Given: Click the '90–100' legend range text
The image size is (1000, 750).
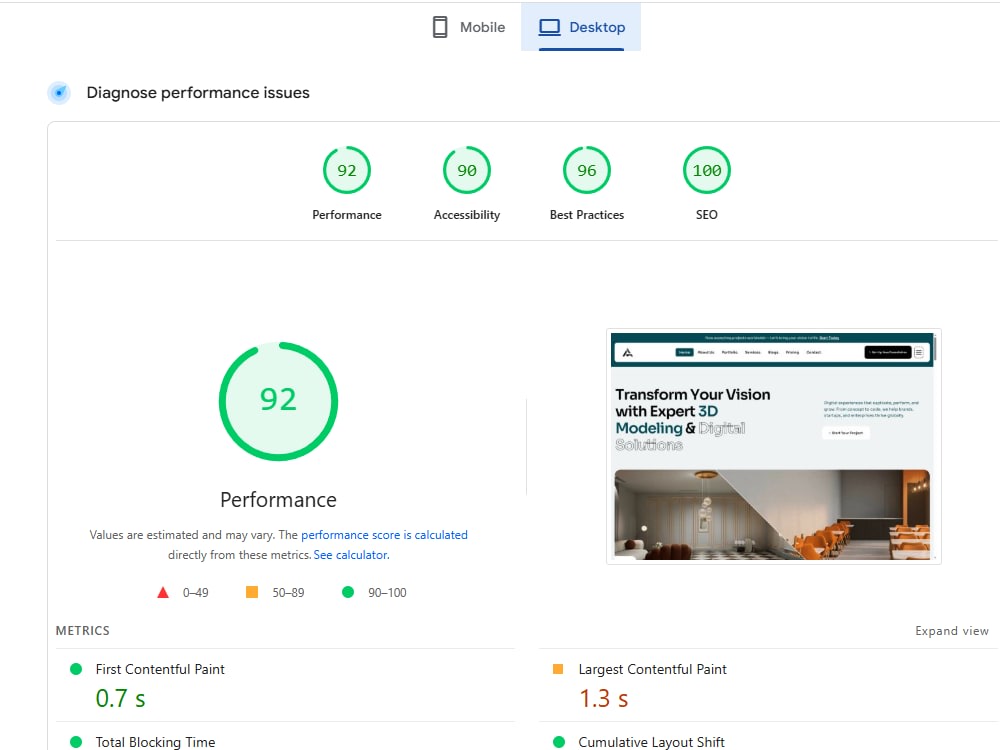Looking at the screenshot, I should click(x=387, y=592).
